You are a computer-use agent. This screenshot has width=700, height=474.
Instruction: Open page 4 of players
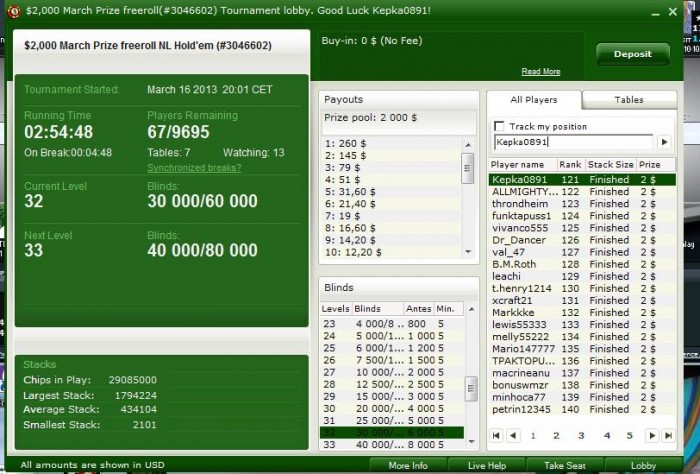click(x=606, y=436)
